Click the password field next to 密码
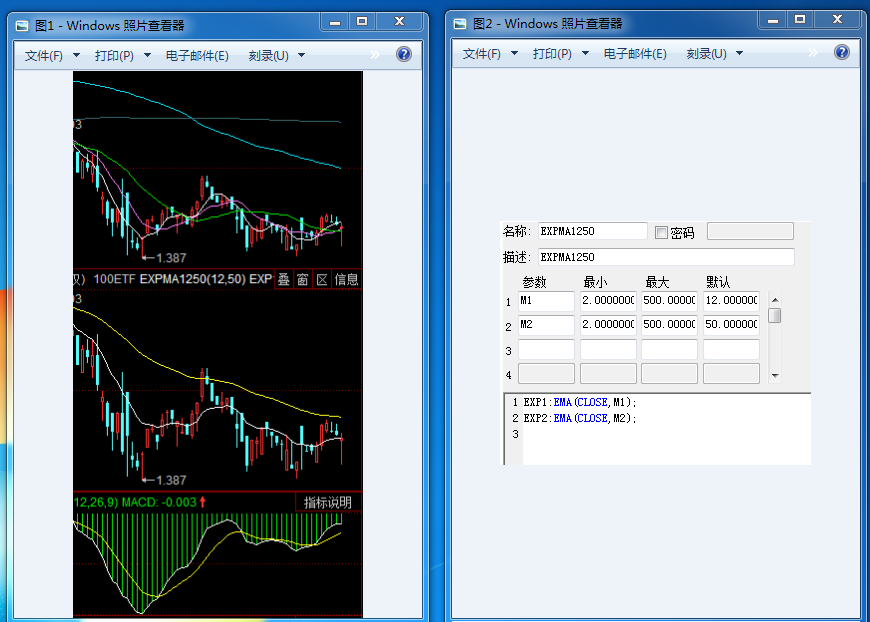Image resolution: width=870 pixels, height=622 pixels. tap(750, 231)
